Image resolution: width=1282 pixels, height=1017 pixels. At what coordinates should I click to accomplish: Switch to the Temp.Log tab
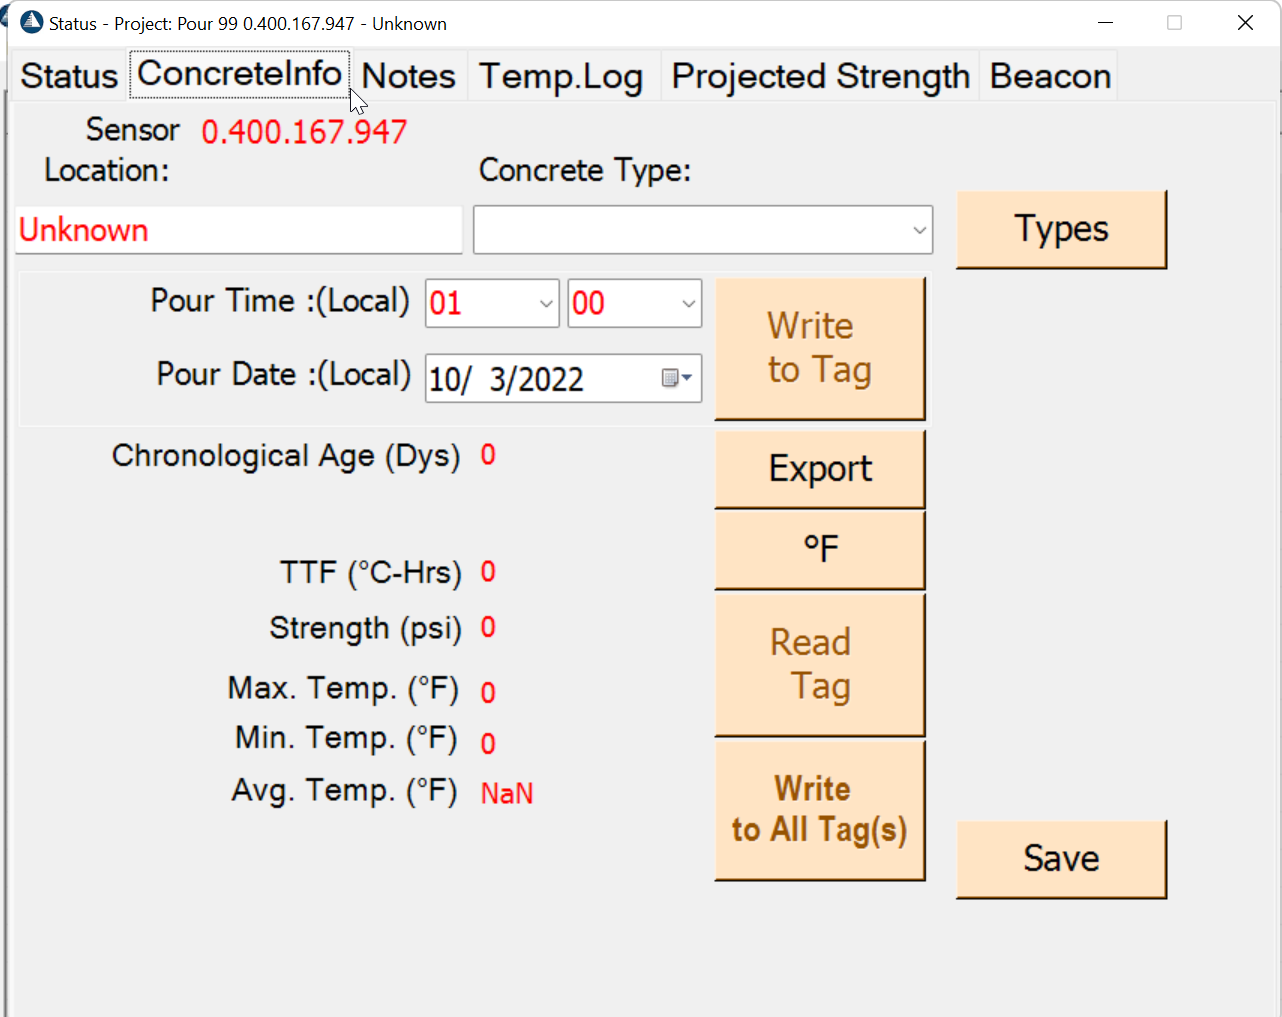tap(561, 76)
